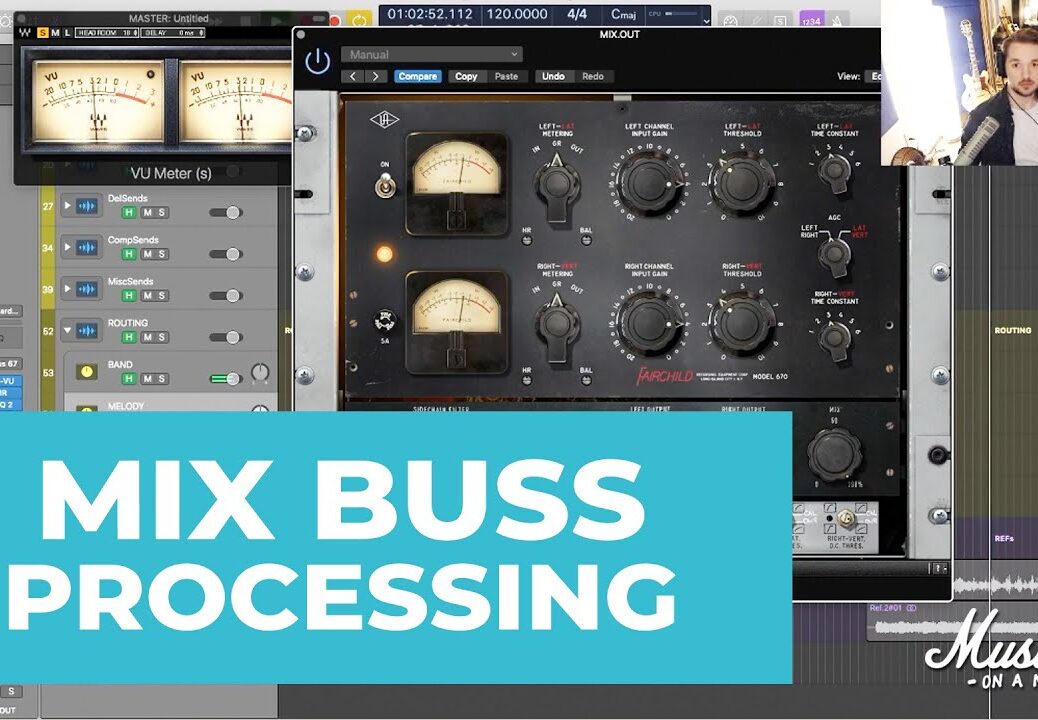Open the plugin View dropdown
This screenshot has height=720, width=1038.
tap(873, 76)
